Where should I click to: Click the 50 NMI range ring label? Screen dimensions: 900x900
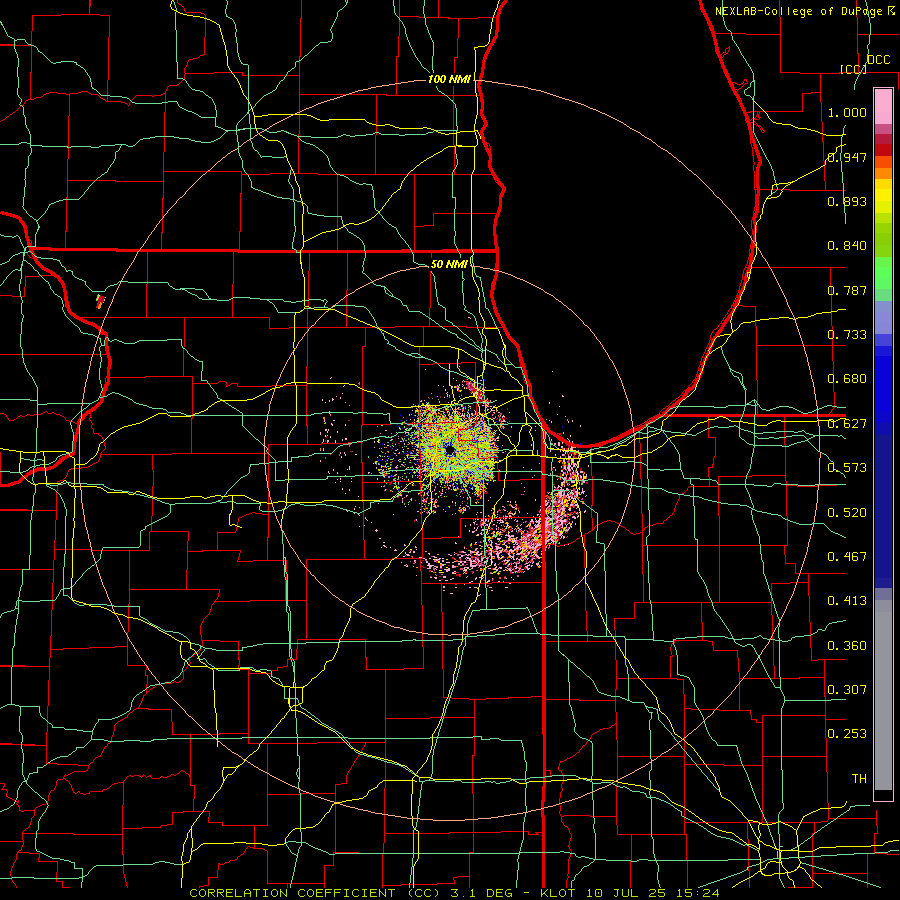449,264
